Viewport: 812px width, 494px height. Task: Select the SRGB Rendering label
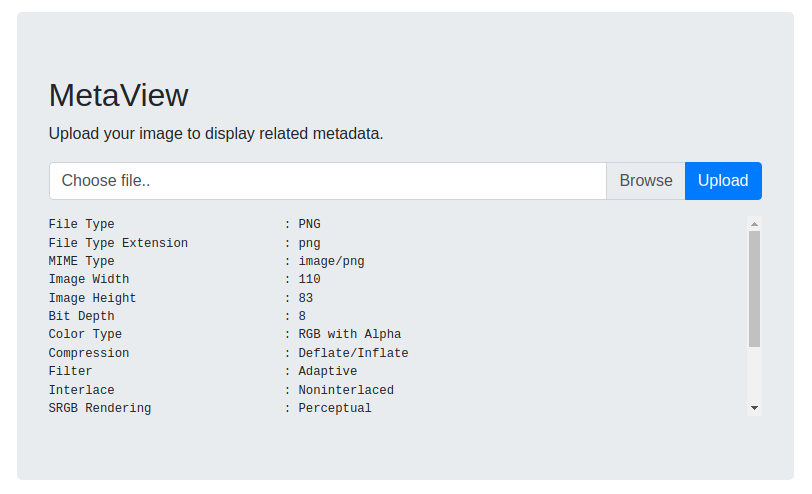click(100, 408)
